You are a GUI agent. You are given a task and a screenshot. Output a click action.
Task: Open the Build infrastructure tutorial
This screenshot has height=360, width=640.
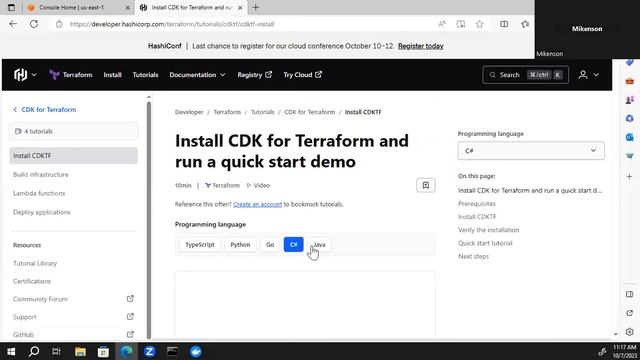(41, 174)
